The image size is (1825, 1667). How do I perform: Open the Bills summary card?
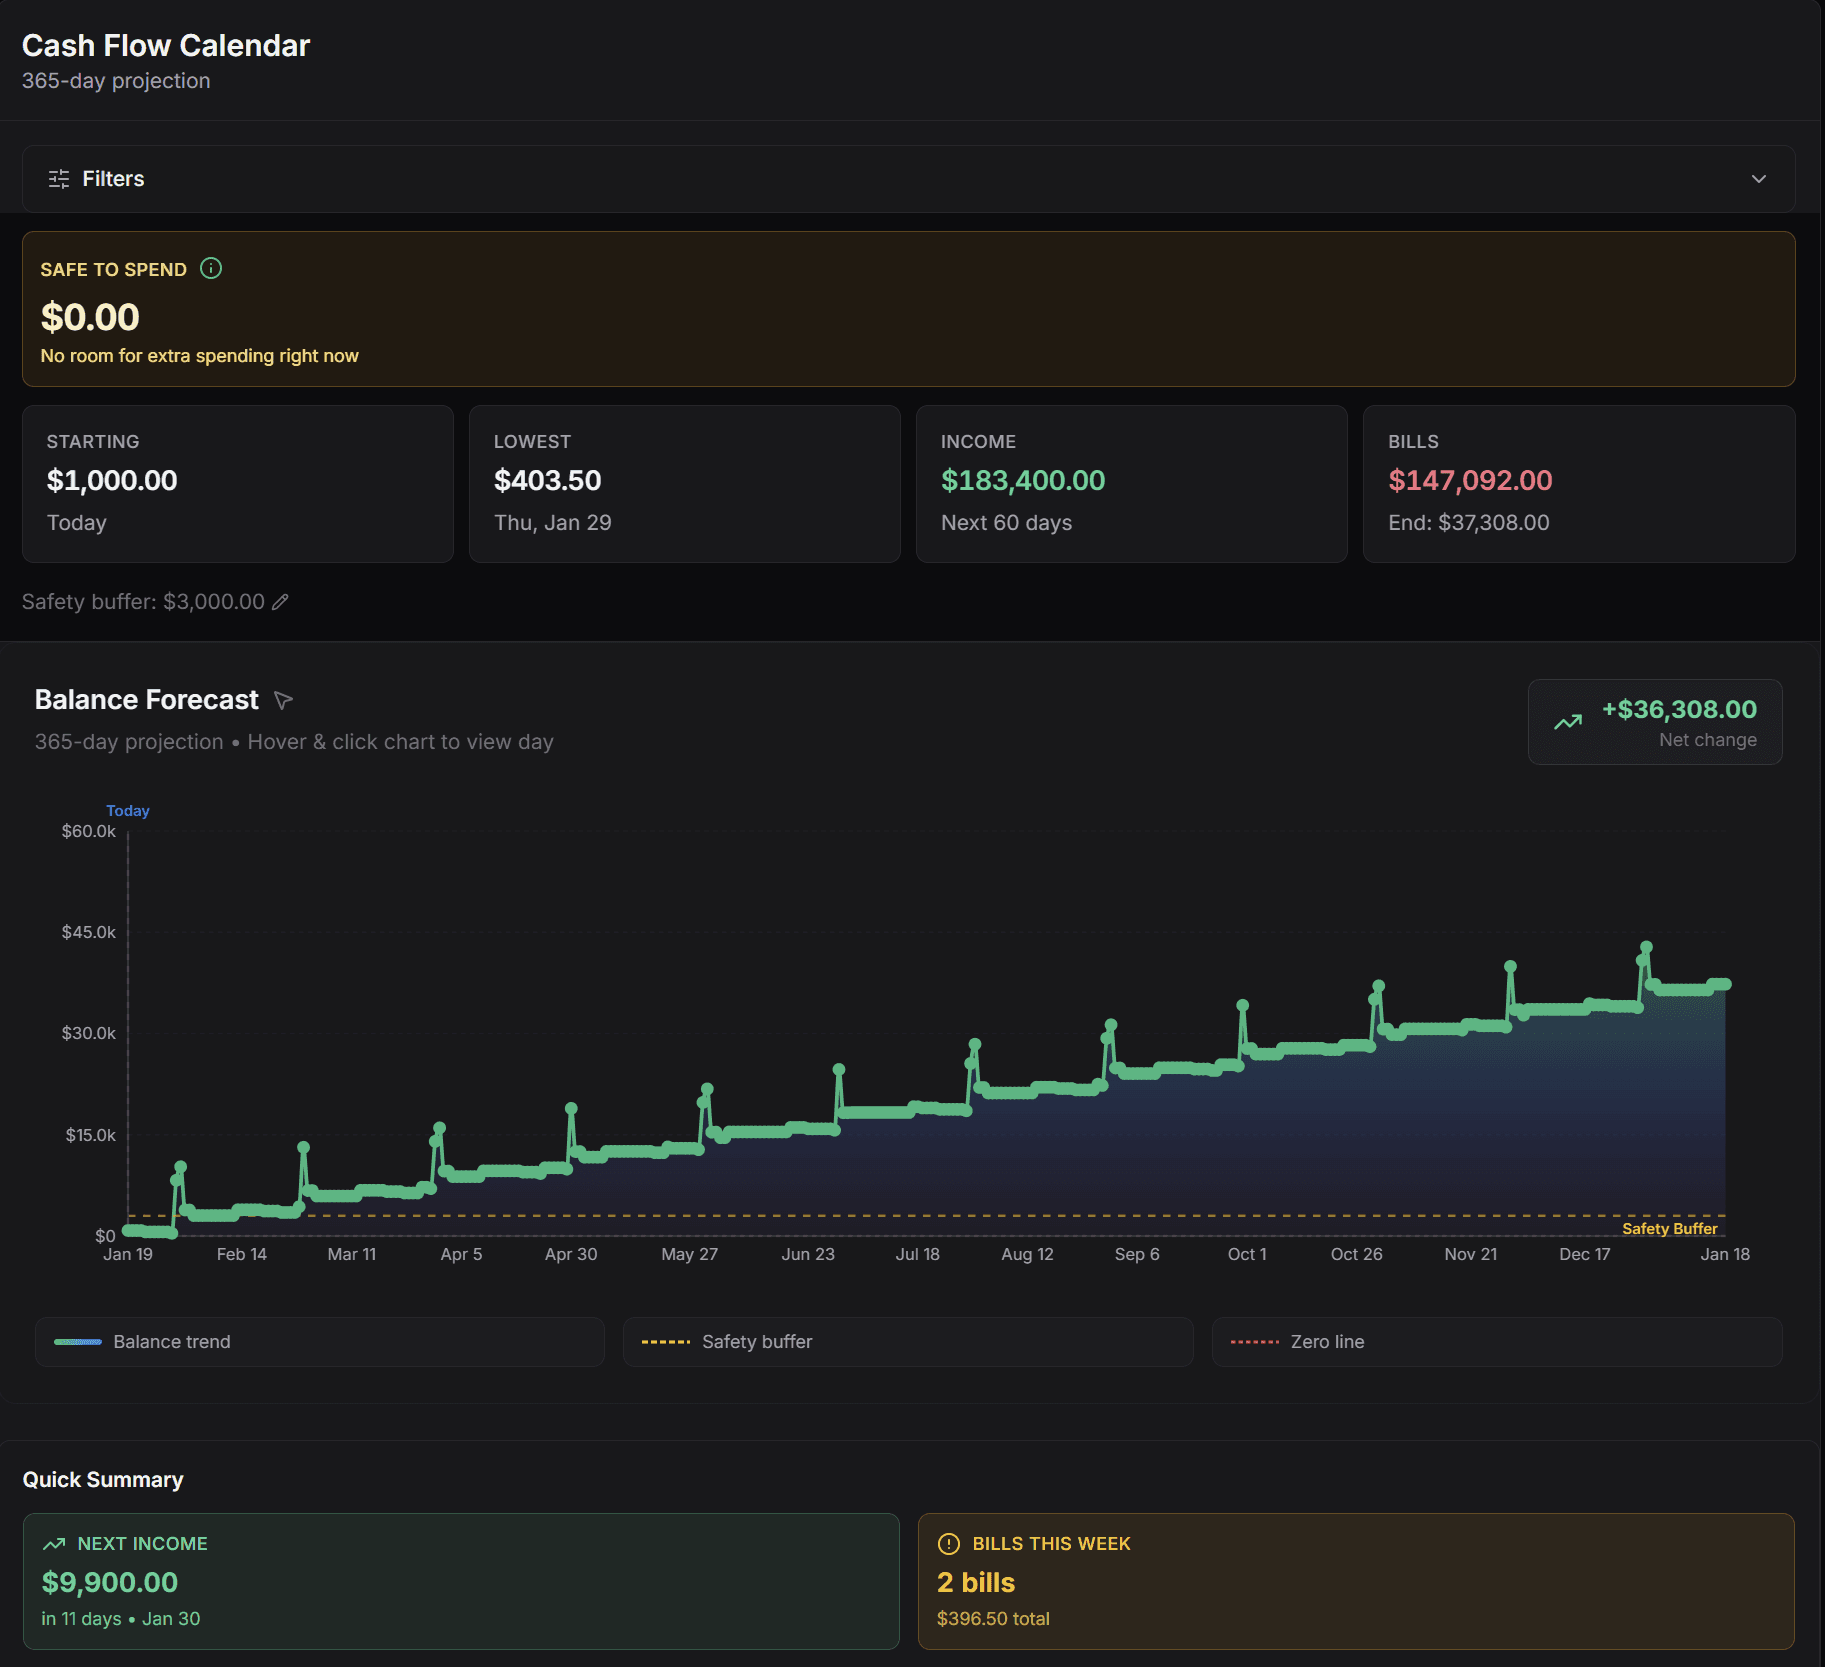tap(1578, 483)
